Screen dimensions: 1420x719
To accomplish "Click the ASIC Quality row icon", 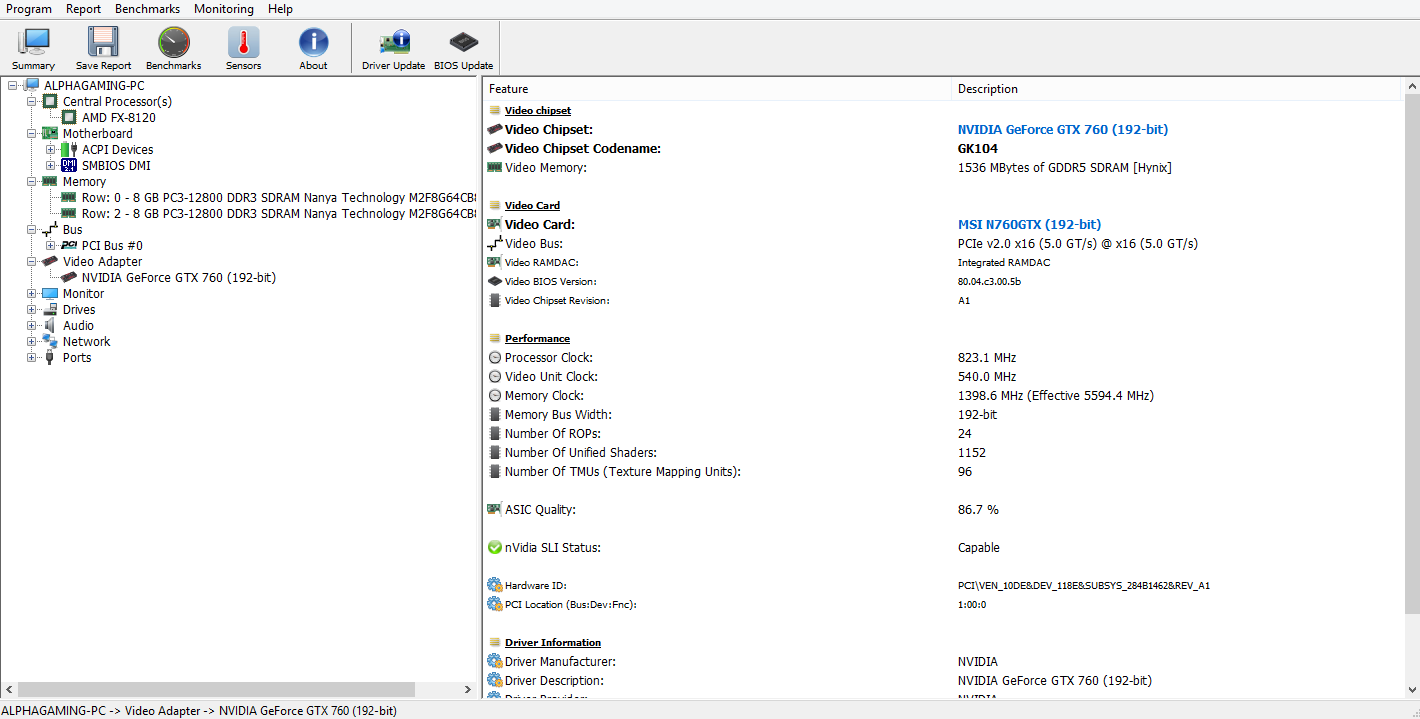I will point(494,509).
